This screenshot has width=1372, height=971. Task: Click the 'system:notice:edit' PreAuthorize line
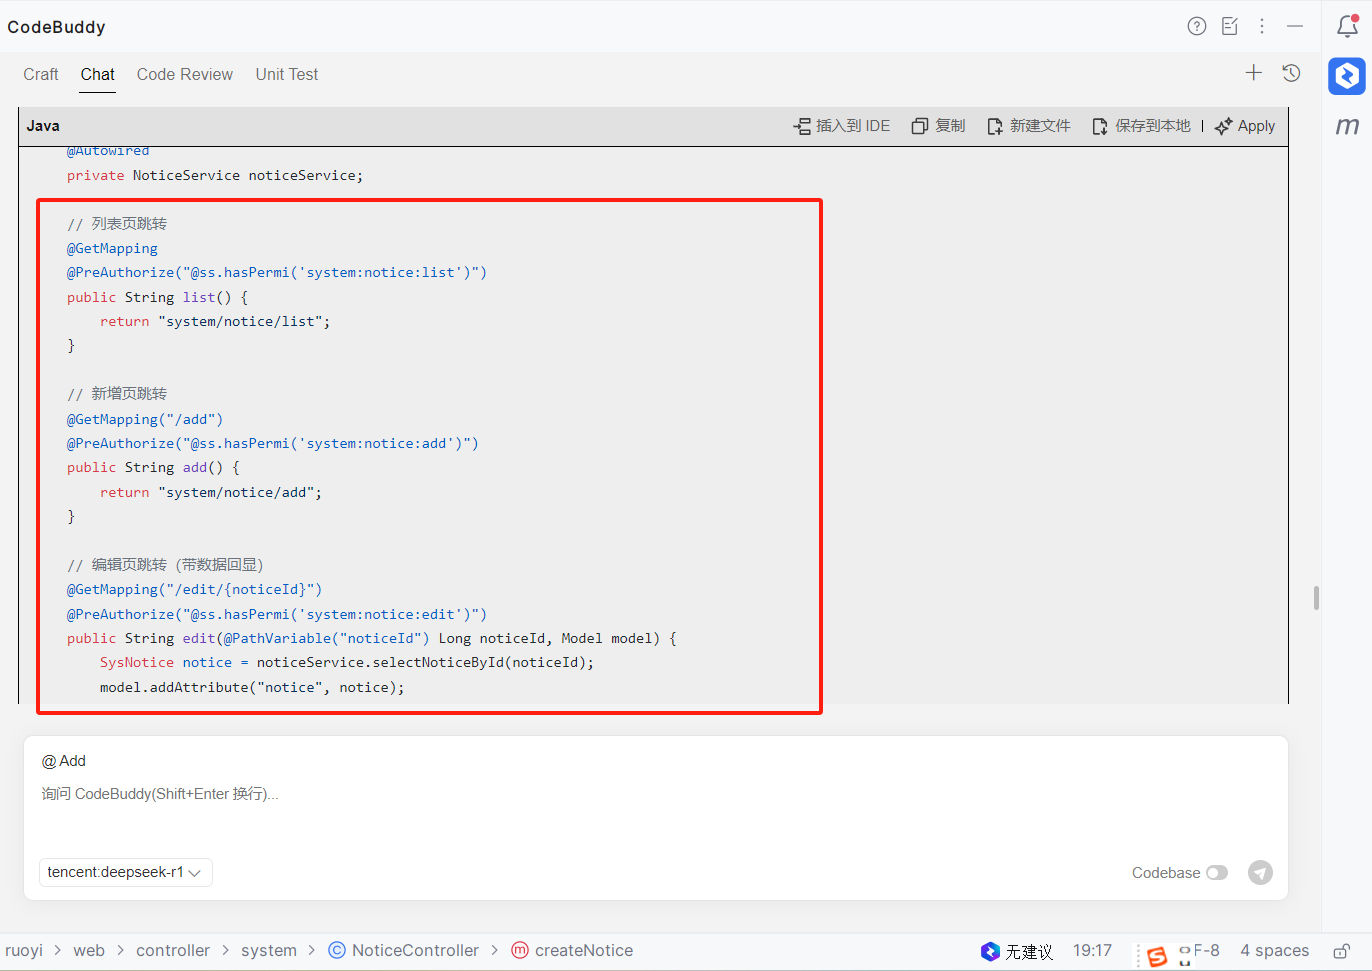[277, 615]
